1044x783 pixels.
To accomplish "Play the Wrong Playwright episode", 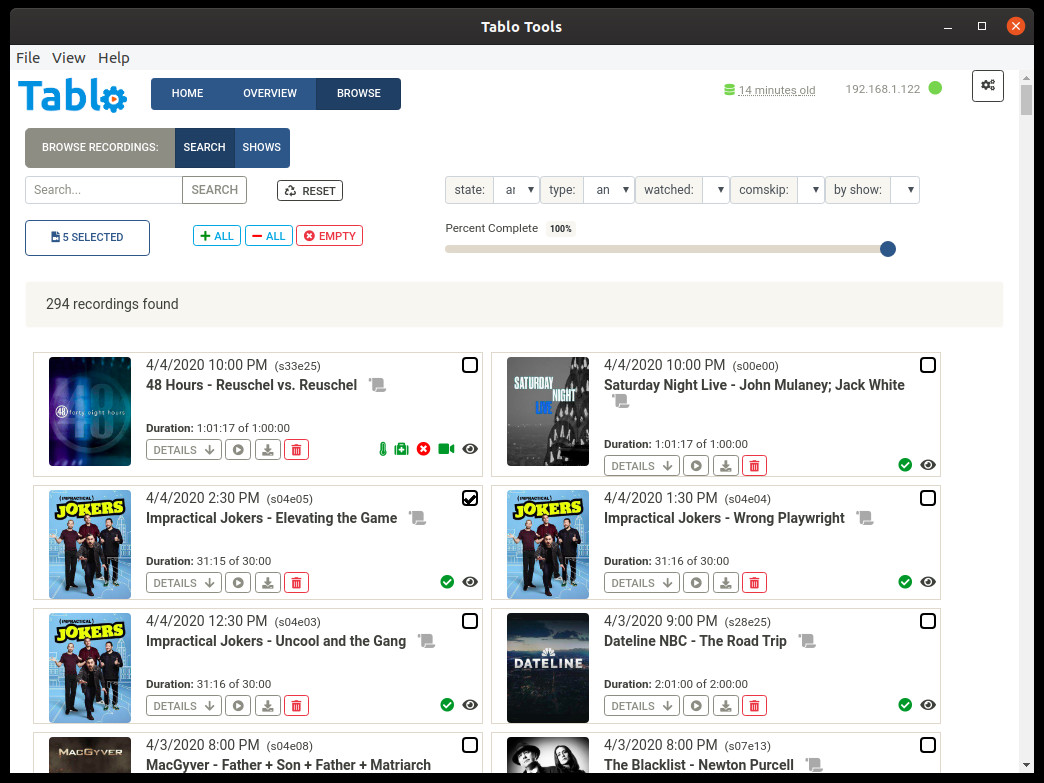I will pyautogui.click(x=696, y=583).
